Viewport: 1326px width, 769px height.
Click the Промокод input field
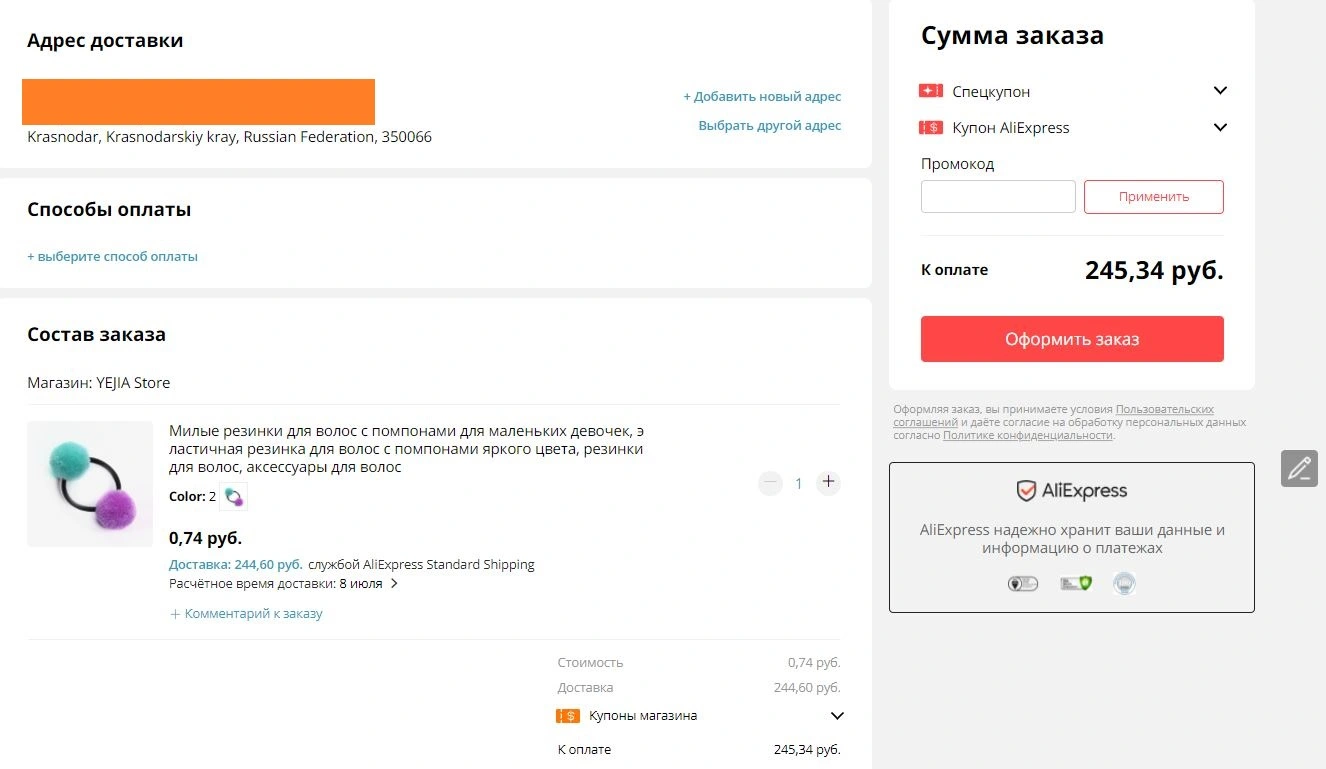point(998,197)
